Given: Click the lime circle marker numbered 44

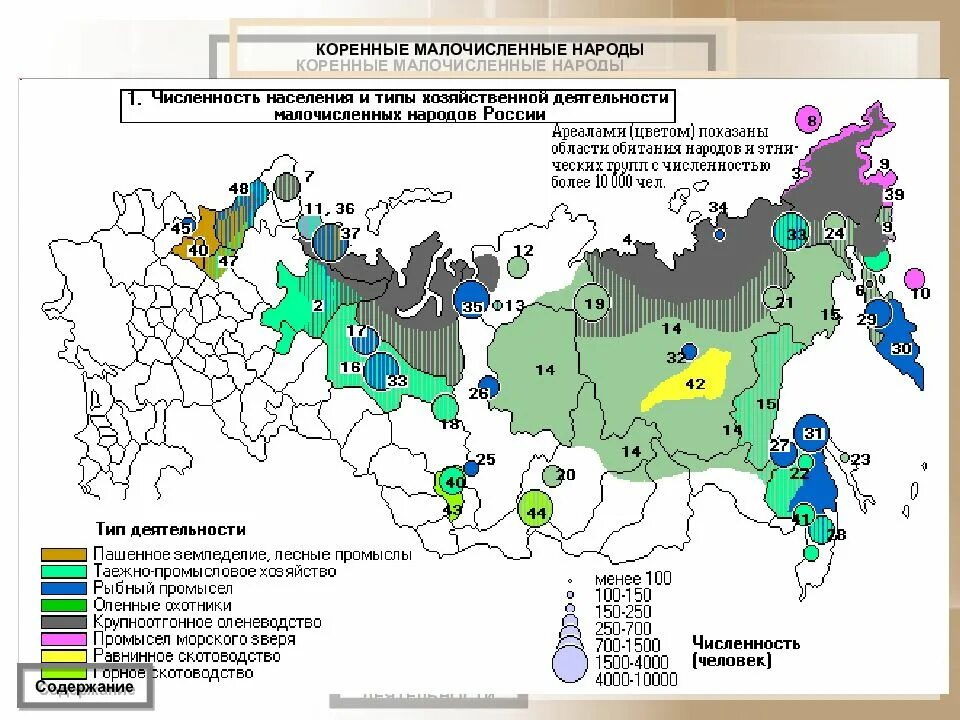Looking at the screenshot, I should pyautogui.click(x=535, y=509).
